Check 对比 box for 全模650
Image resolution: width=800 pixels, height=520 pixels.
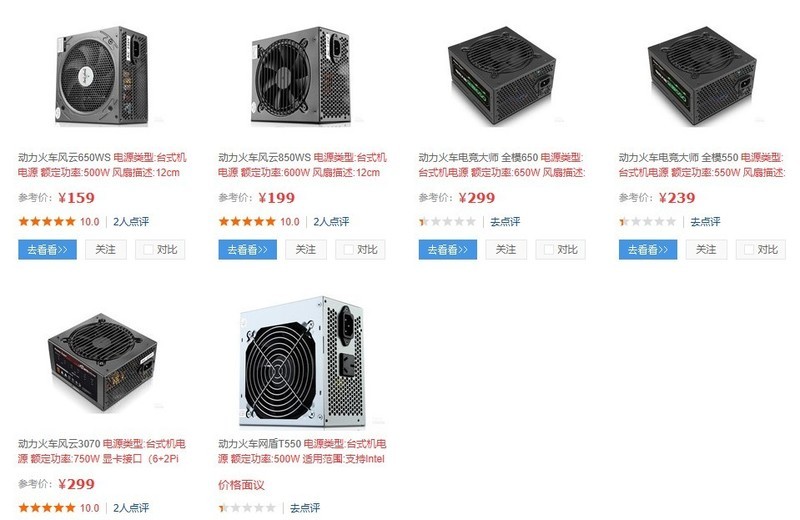549,250
